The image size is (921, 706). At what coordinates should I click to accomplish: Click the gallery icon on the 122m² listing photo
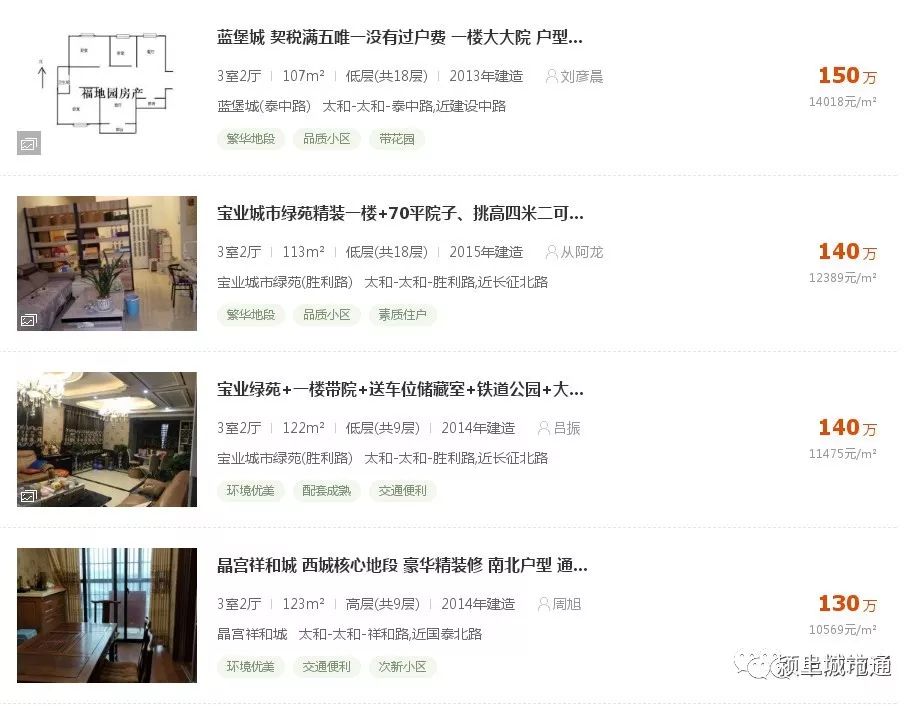(29, 496)
